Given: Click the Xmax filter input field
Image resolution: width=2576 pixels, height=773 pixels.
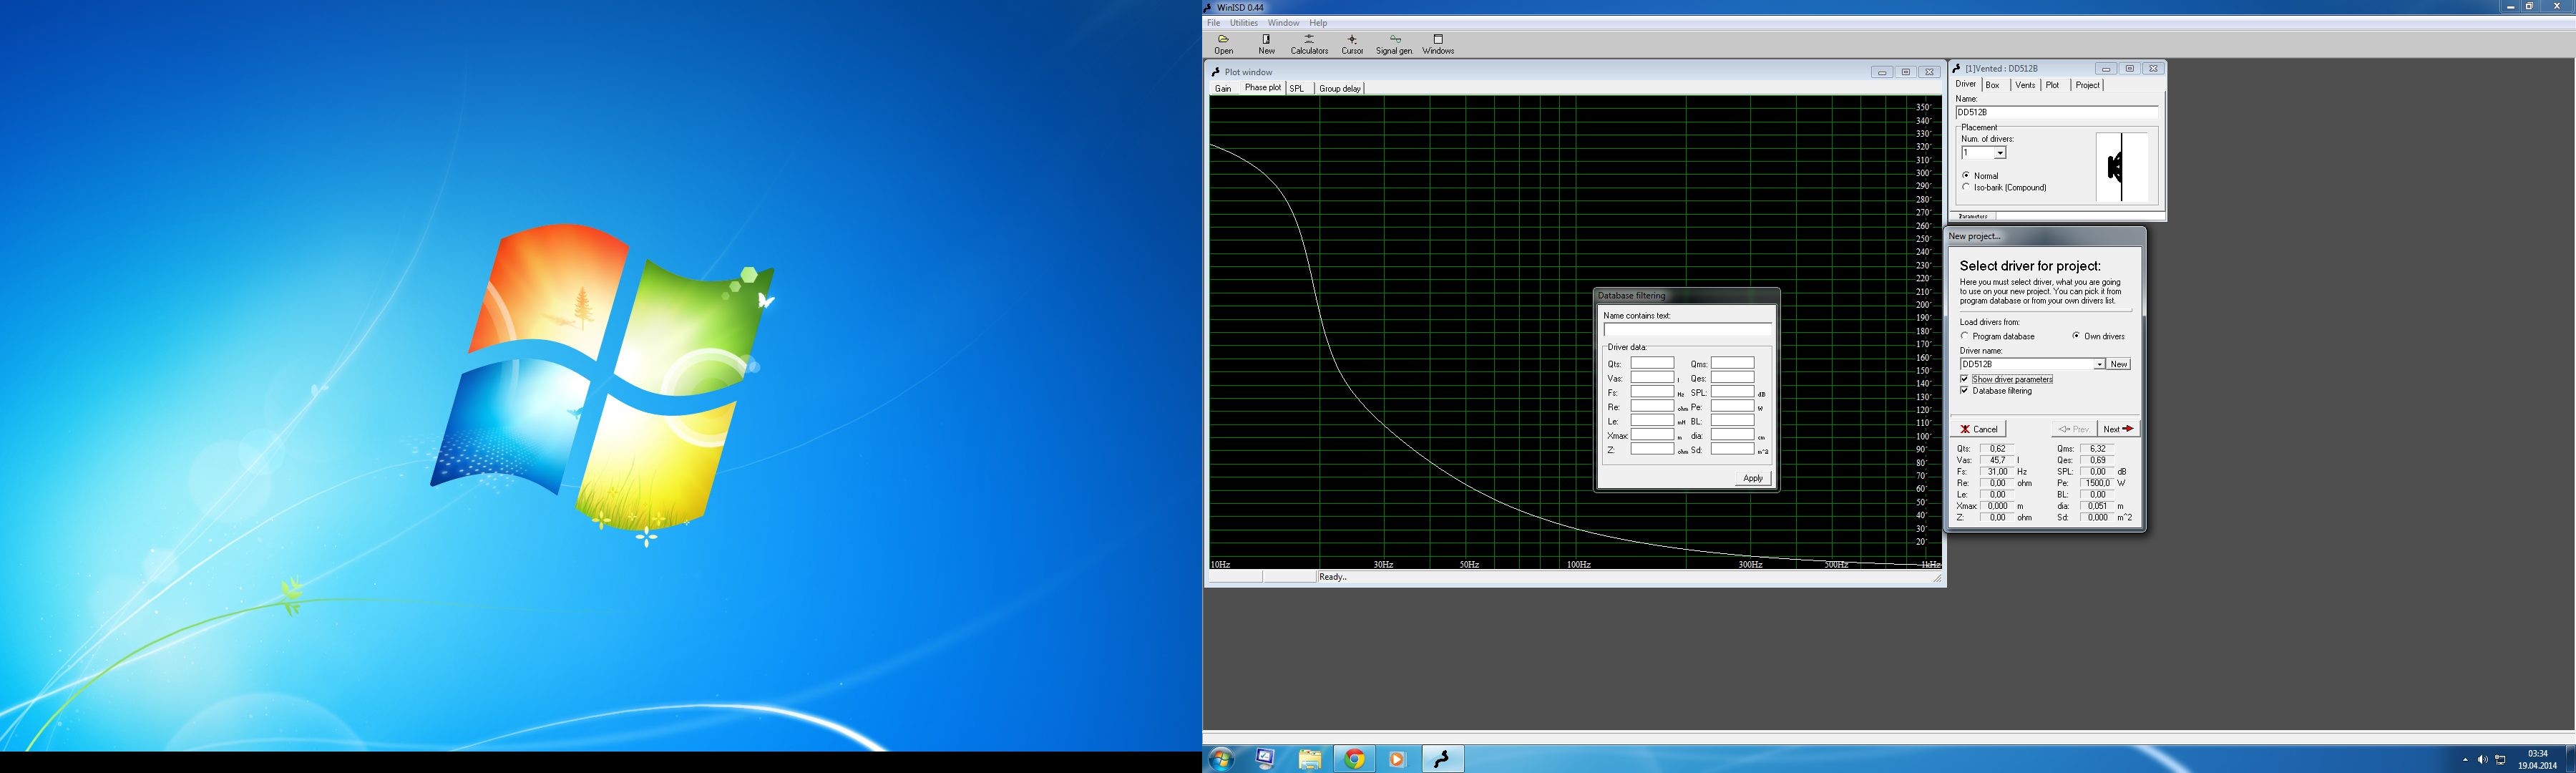Looking at the screenshot, I should point(1652,436).
